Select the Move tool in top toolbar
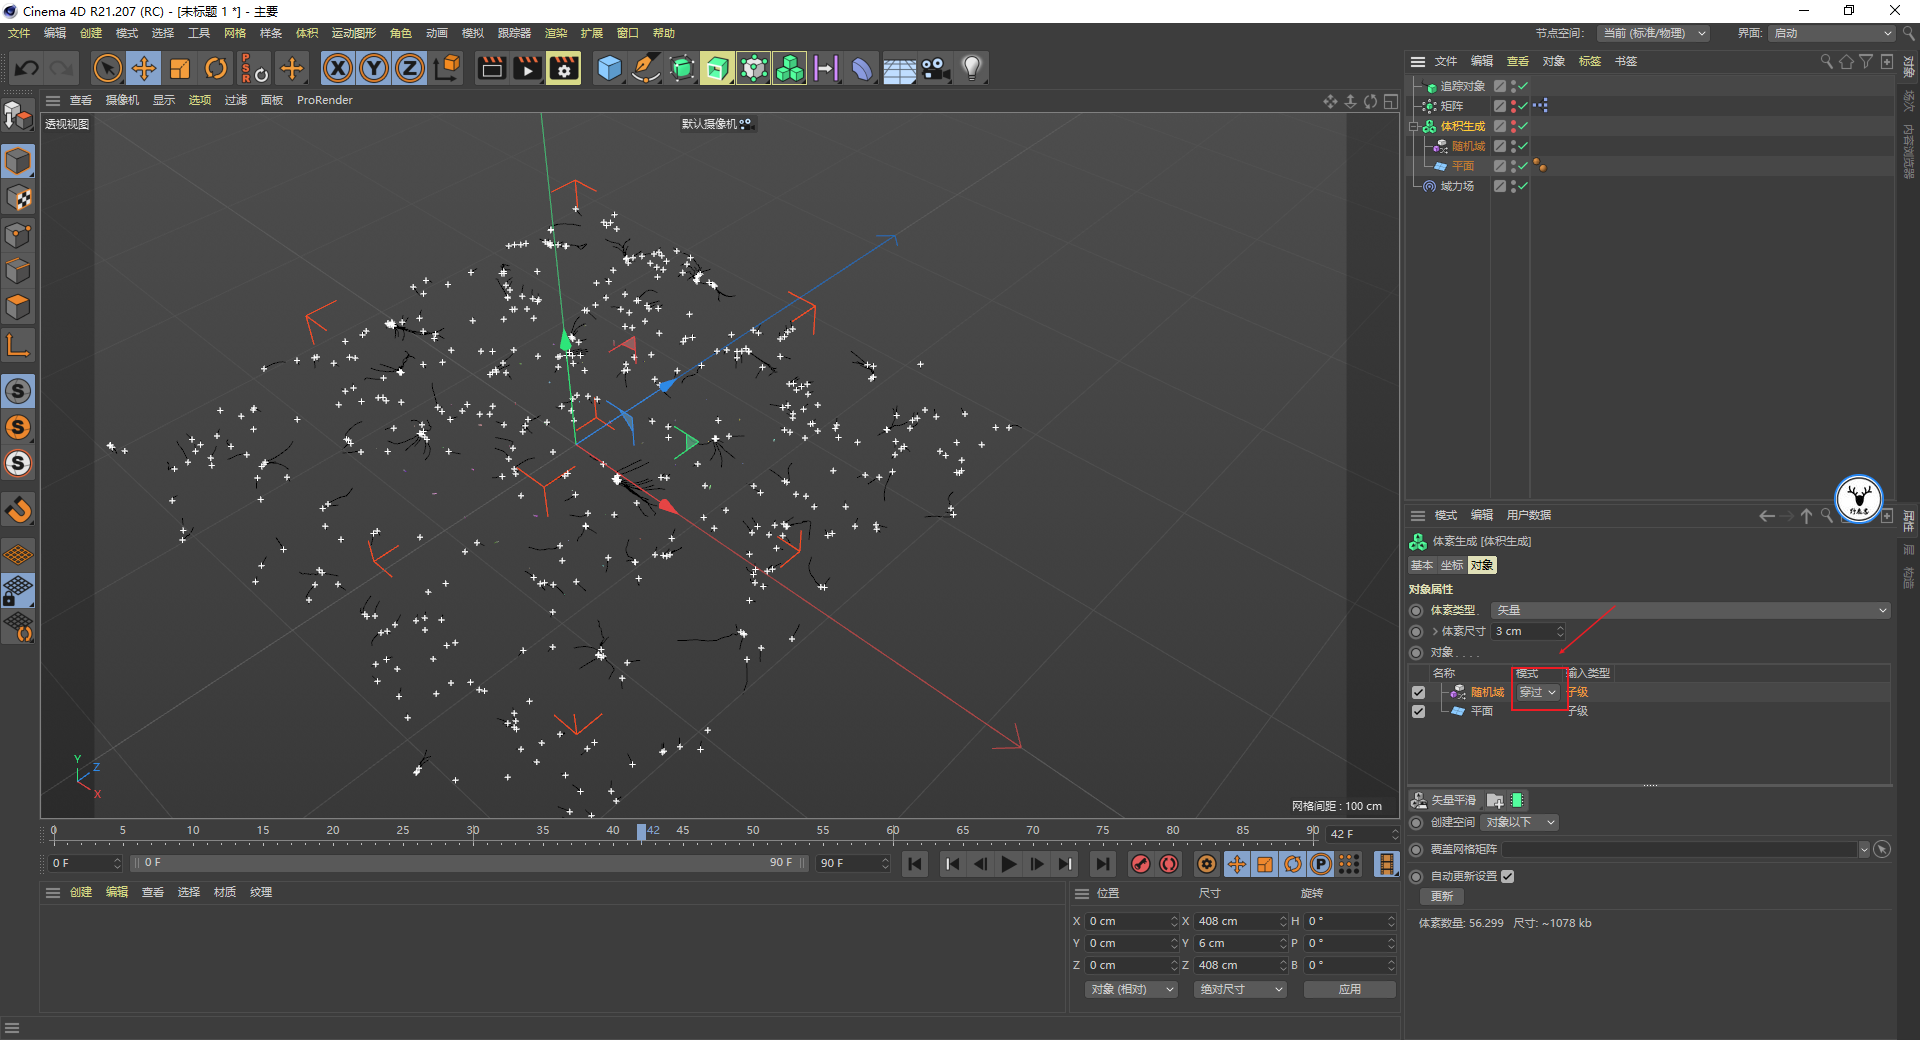The width and height of the screenshot is (1920, 1040). pyautogui.click(x=144, y=68)
